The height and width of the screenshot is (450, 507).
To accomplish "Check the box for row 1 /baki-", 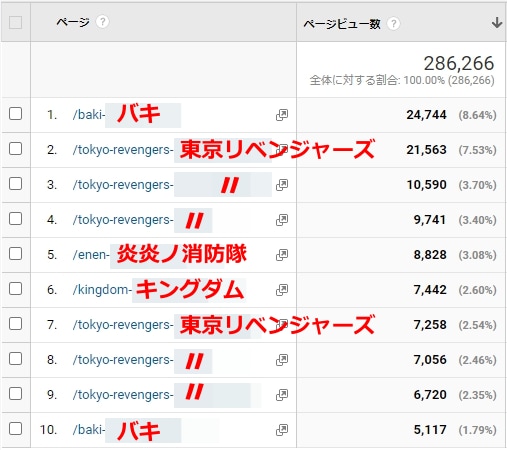I will click(x=15, y=114).
